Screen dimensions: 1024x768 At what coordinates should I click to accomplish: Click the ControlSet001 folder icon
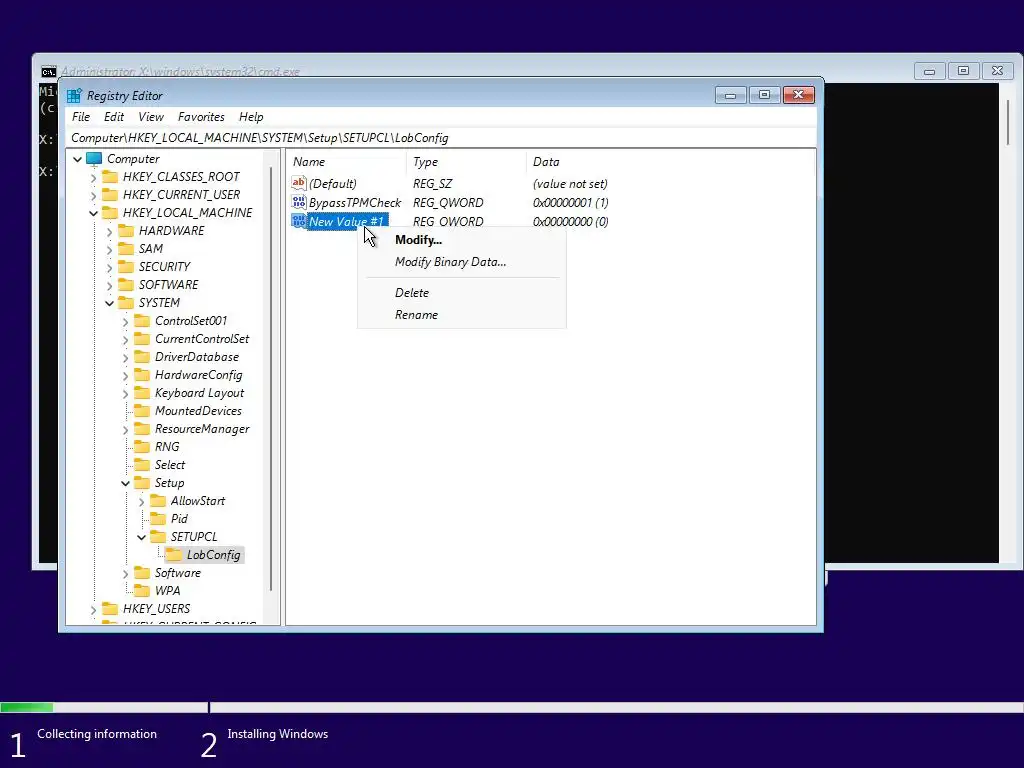point(142,321)
